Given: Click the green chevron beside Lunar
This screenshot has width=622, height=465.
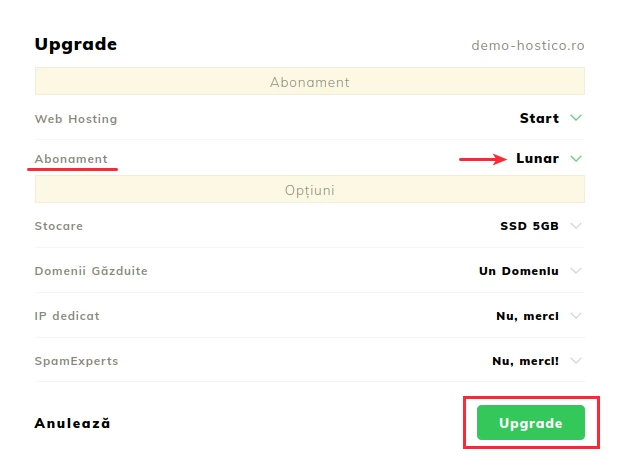Looking at the screenshot, I should click(x=575, y=158).
